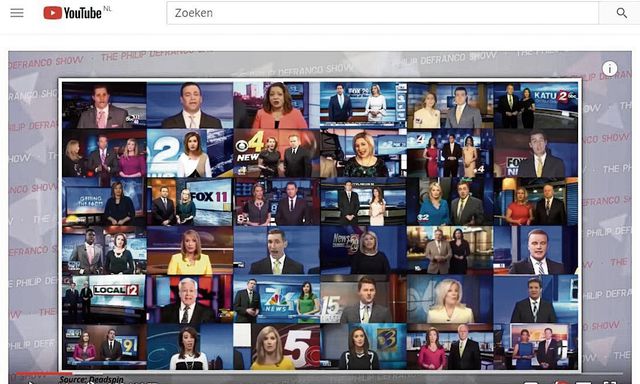The image size is (640, 384).
Task: Click the big blue 2 logo tile
Action: click(x=189, y=153)
